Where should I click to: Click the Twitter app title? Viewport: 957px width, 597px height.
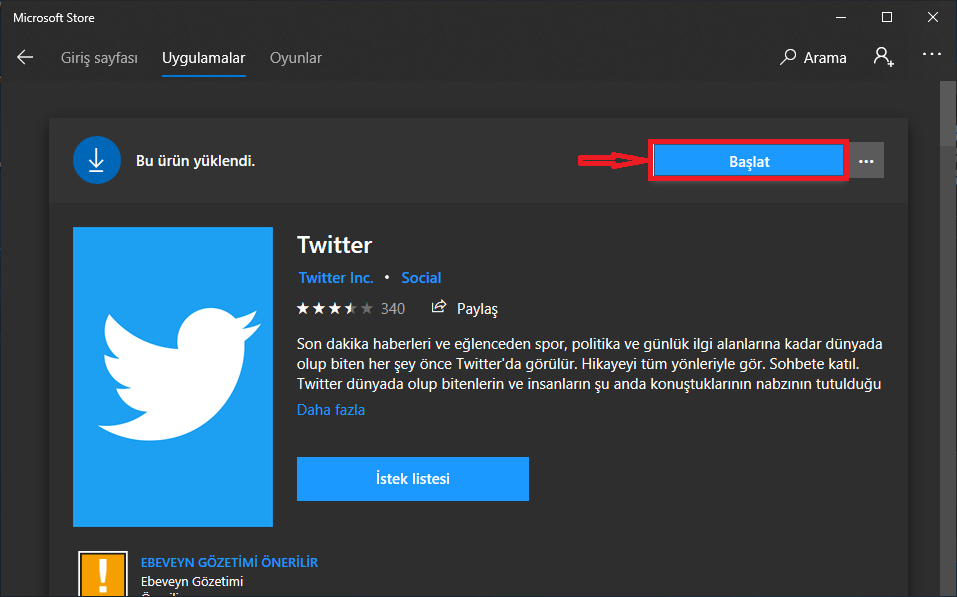click(x=334, y=245)
